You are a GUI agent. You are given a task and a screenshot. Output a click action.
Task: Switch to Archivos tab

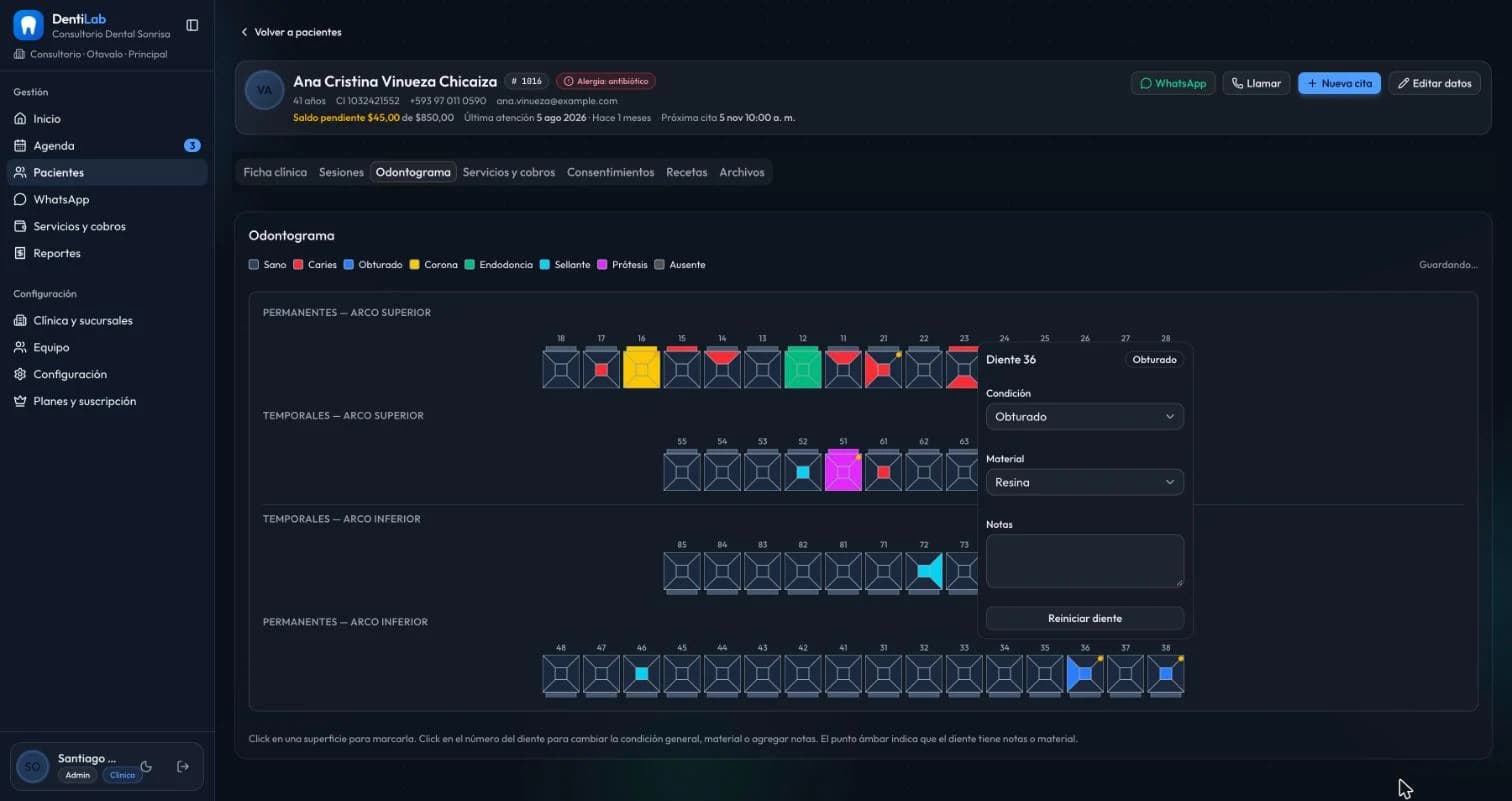coord(742,172)
